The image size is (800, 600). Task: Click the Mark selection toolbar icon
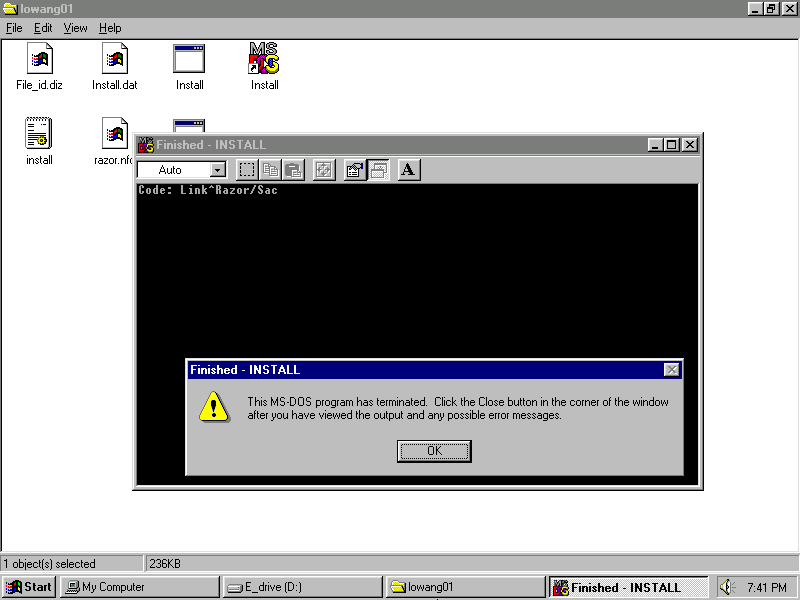click(247, 170)
